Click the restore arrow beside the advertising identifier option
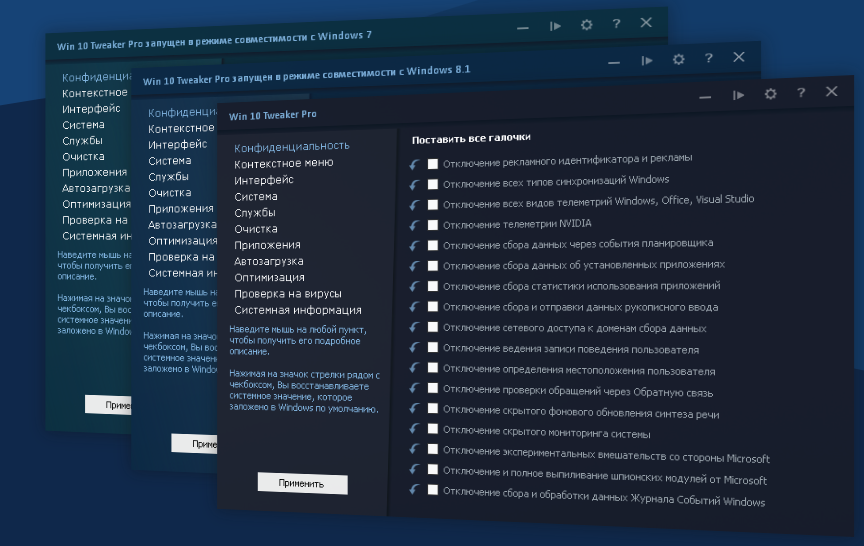The width and height of the screenshot is (864, 546). click(415, 164)
